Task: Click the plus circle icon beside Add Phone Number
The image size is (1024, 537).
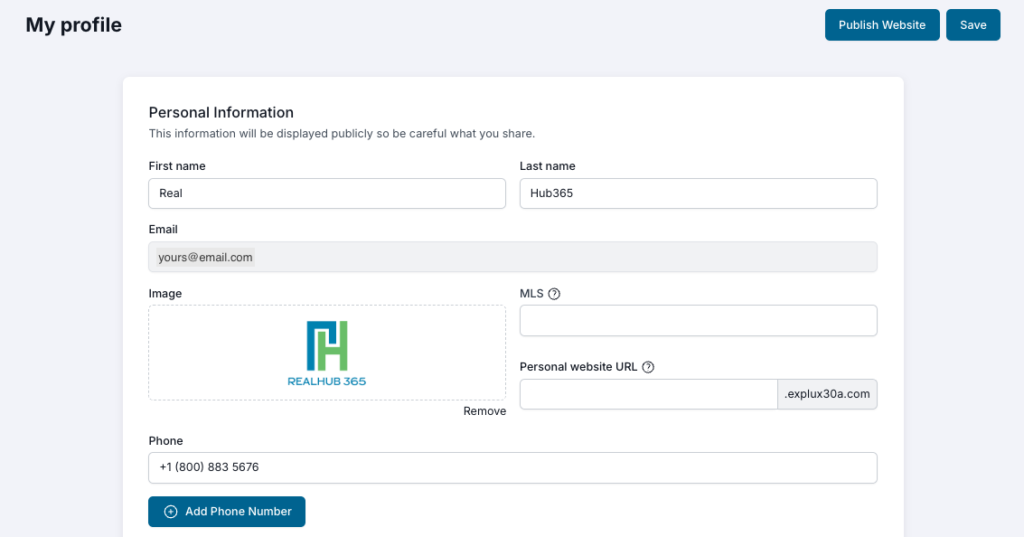Action: click(x=171, y=511)
